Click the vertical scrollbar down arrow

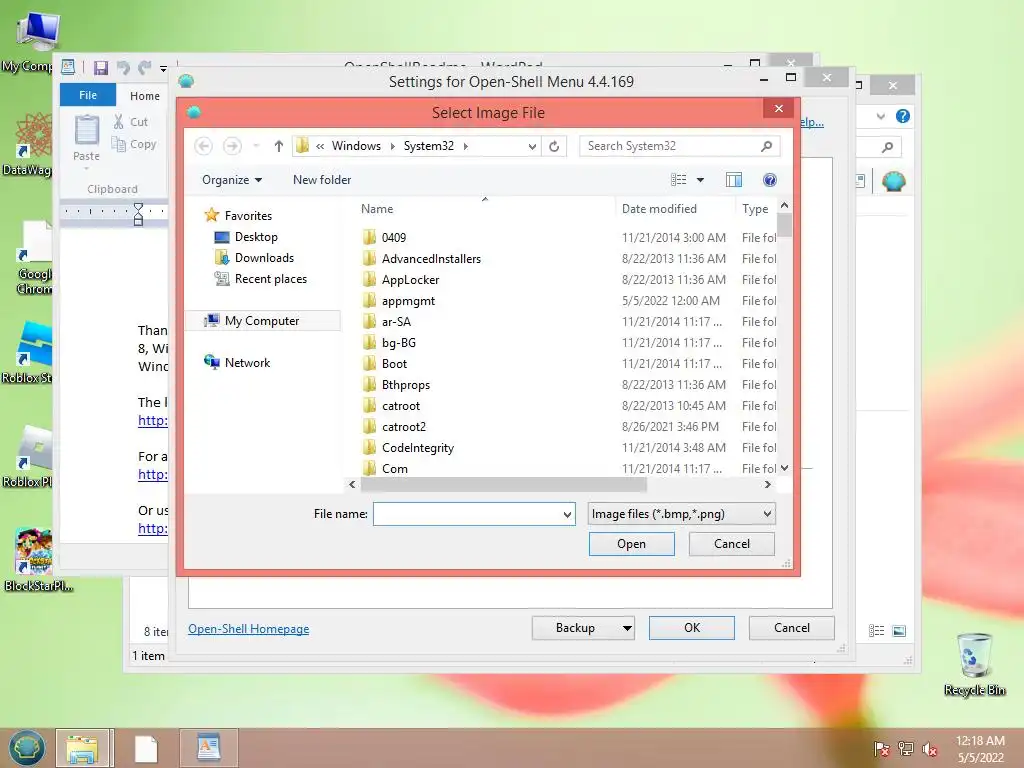click(x=784, y=468)
